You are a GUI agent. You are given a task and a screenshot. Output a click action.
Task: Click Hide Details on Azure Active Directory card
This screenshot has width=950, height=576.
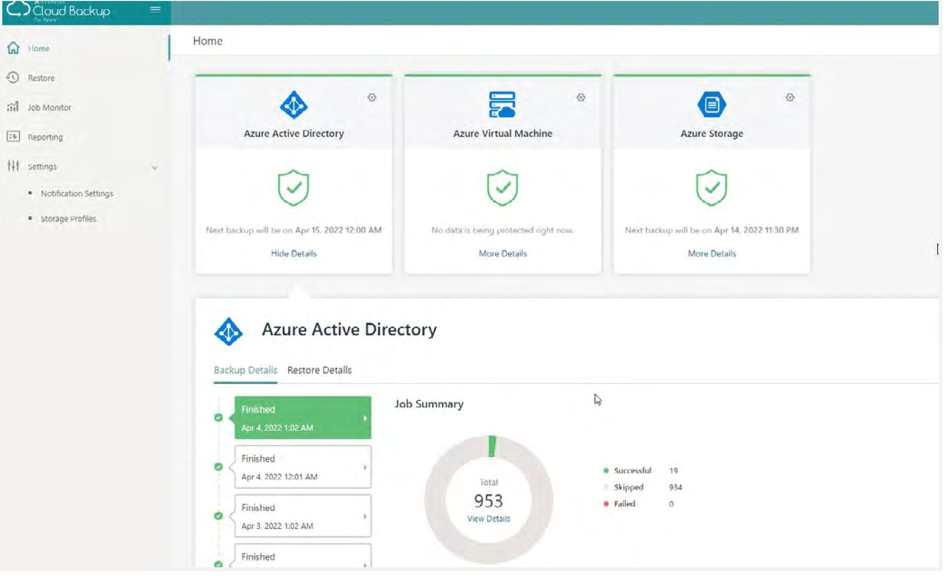pyautogui.click(x=294, y=254)
